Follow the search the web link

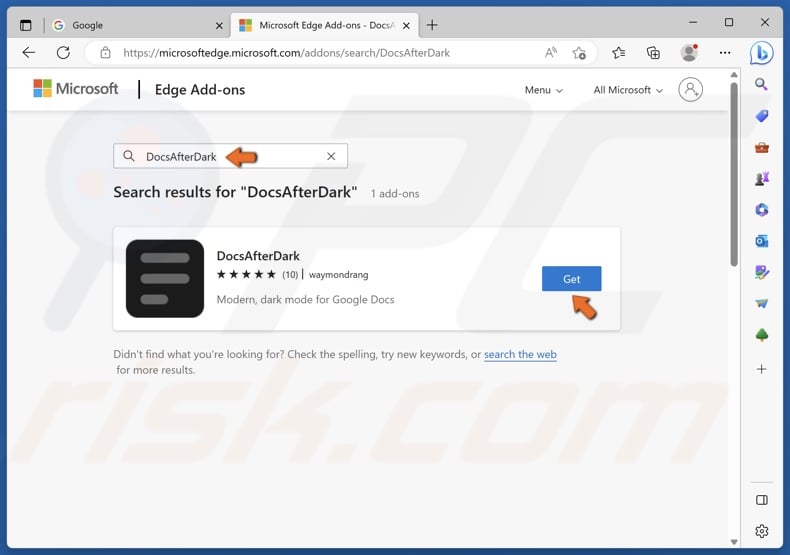(520, 355)
